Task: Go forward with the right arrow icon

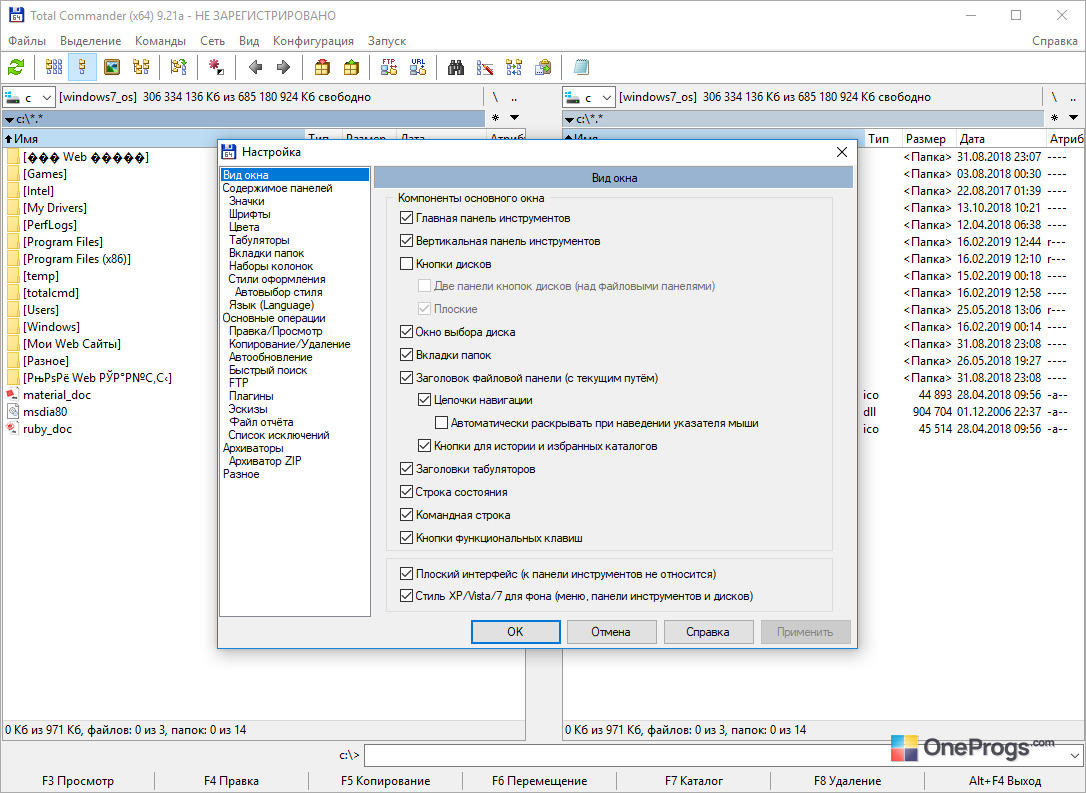Action: click(283, 67)
